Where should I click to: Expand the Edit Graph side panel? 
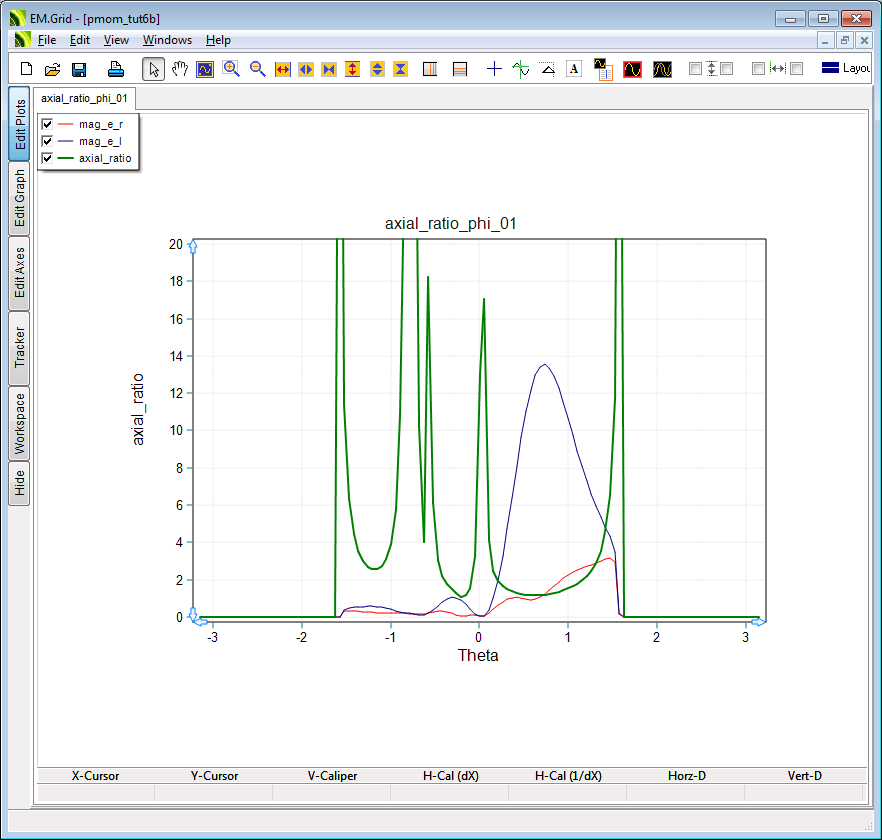[19, 198]
